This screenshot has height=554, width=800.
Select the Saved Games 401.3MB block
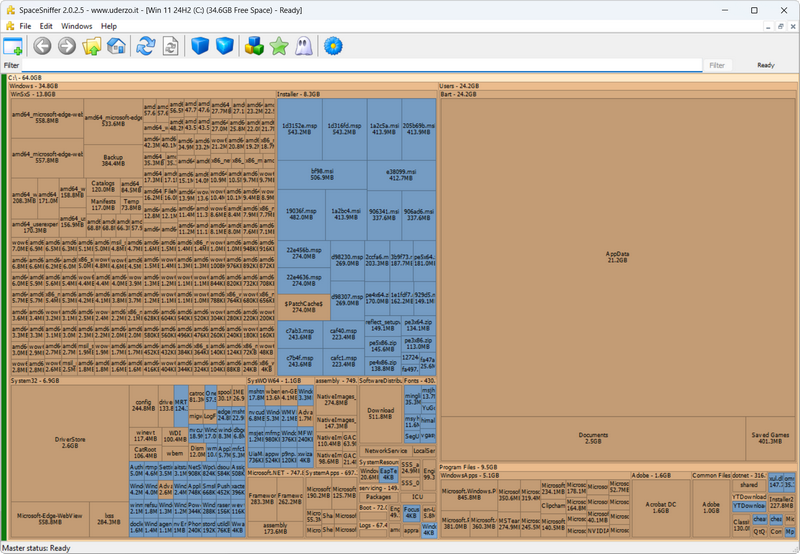pyautogui.click(x=770, y=438)
